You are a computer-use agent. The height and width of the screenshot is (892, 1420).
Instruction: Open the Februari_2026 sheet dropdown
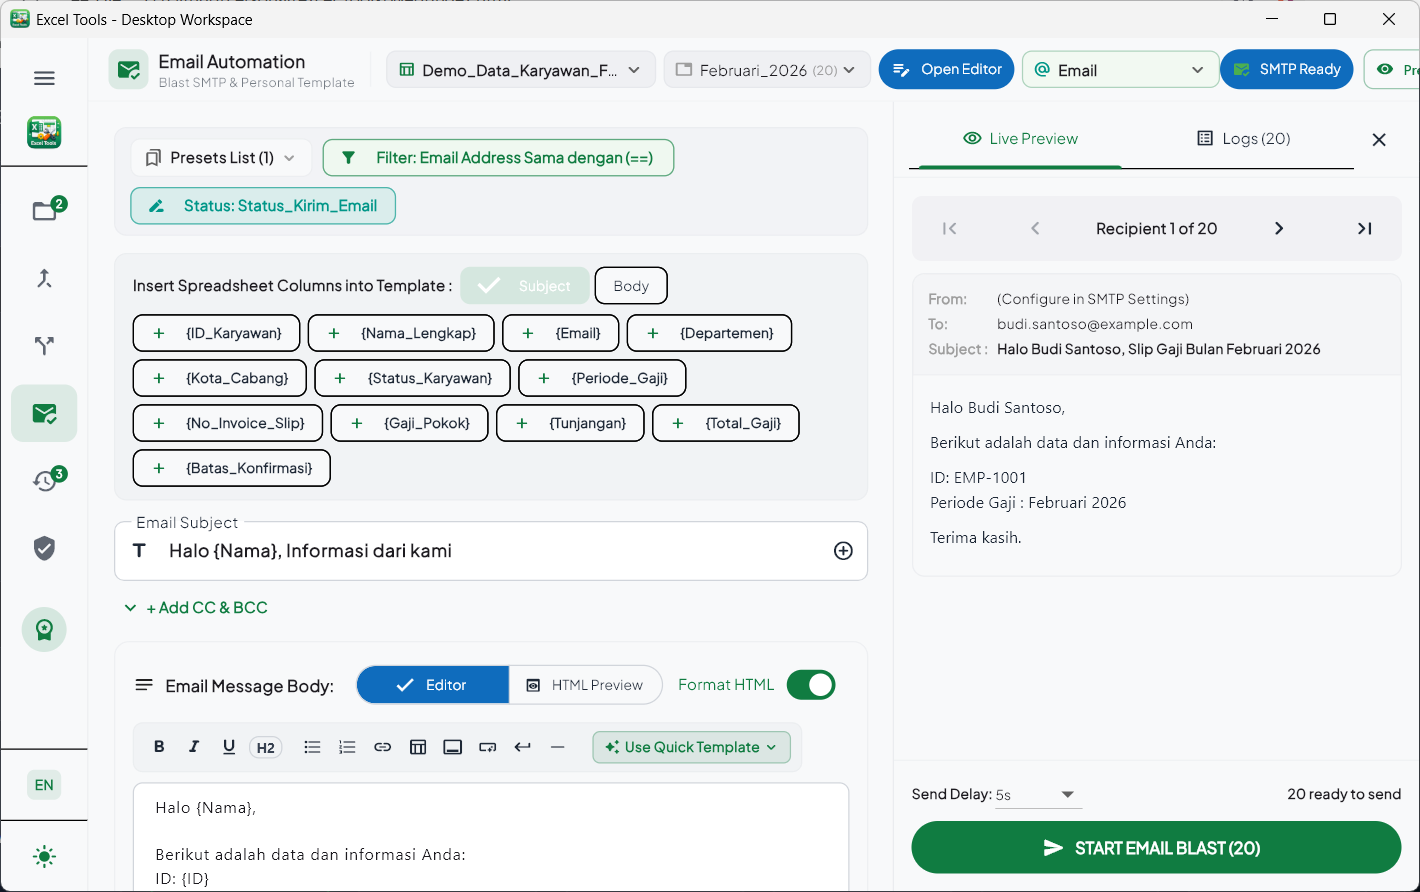[767, 70]
